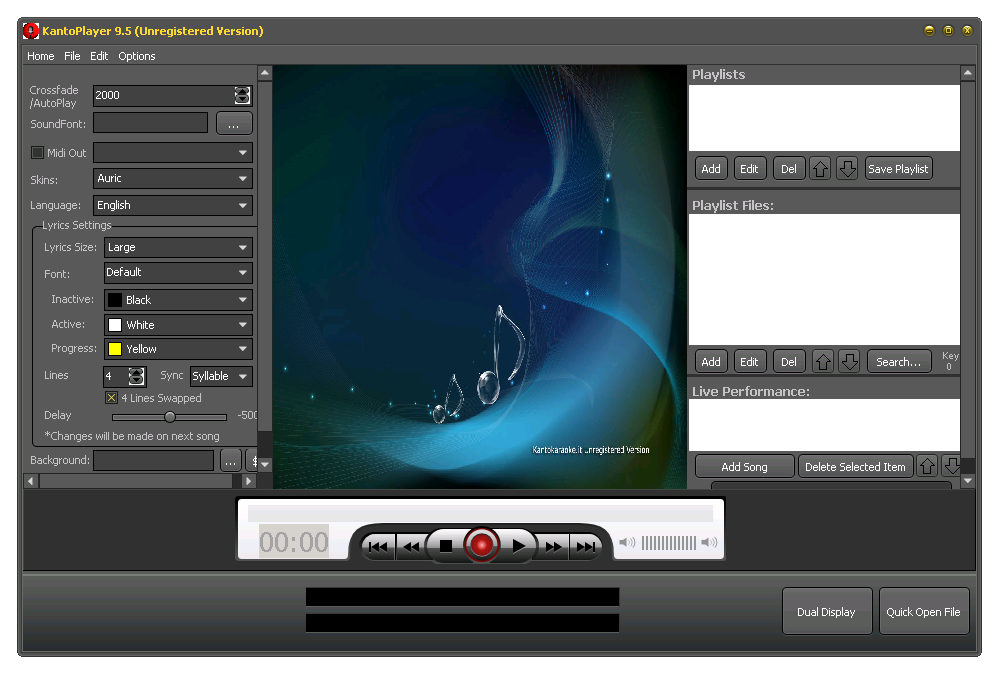Start recording with the red button
Viewport: 1002px width, 683px height.
coord(481,545)
